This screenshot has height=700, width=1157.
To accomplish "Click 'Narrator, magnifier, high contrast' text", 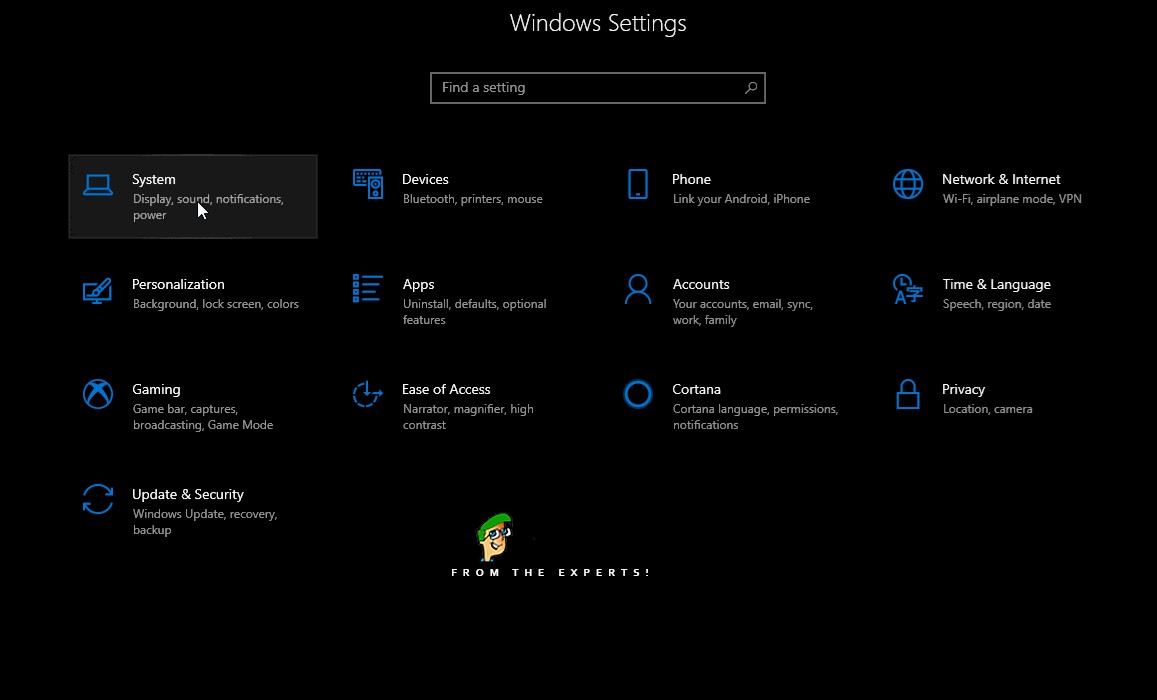I will click(x=468, y=417).
